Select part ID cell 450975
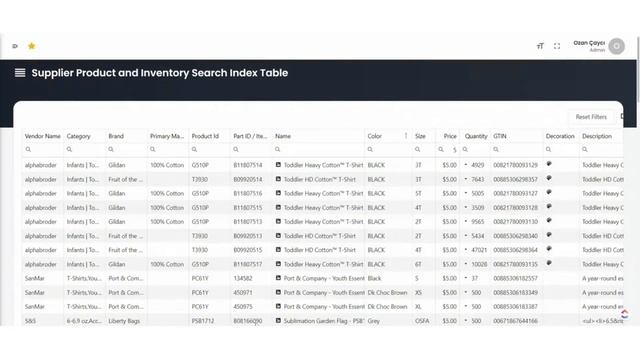The height and width of the screenshot is (360, 640). (x=243, y=307)
